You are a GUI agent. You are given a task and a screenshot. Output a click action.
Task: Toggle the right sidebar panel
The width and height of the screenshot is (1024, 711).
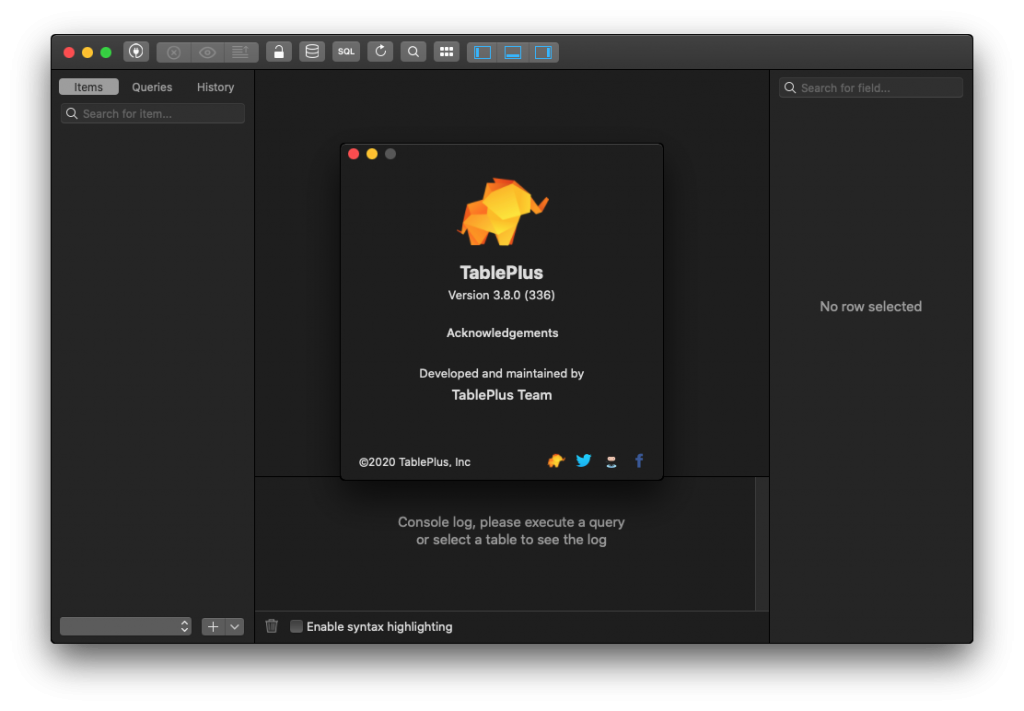543,52
